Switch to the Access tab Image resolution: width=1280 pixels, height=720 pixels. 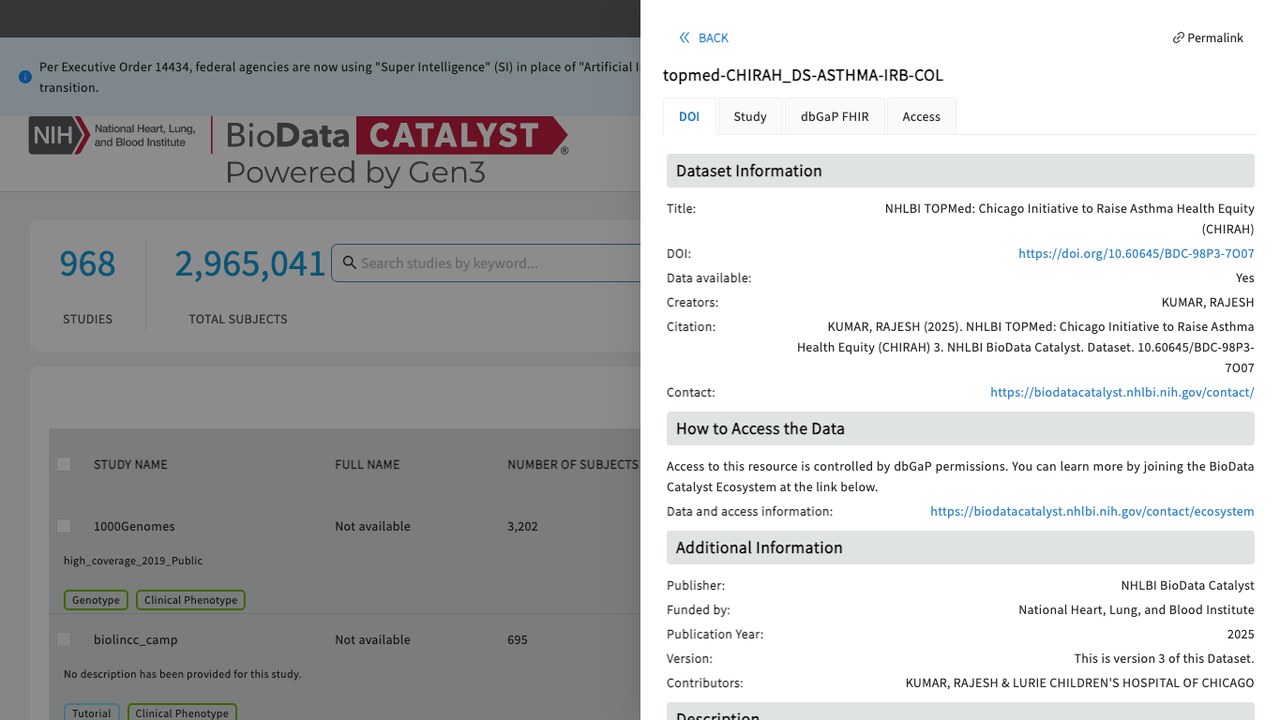(921, 116)
